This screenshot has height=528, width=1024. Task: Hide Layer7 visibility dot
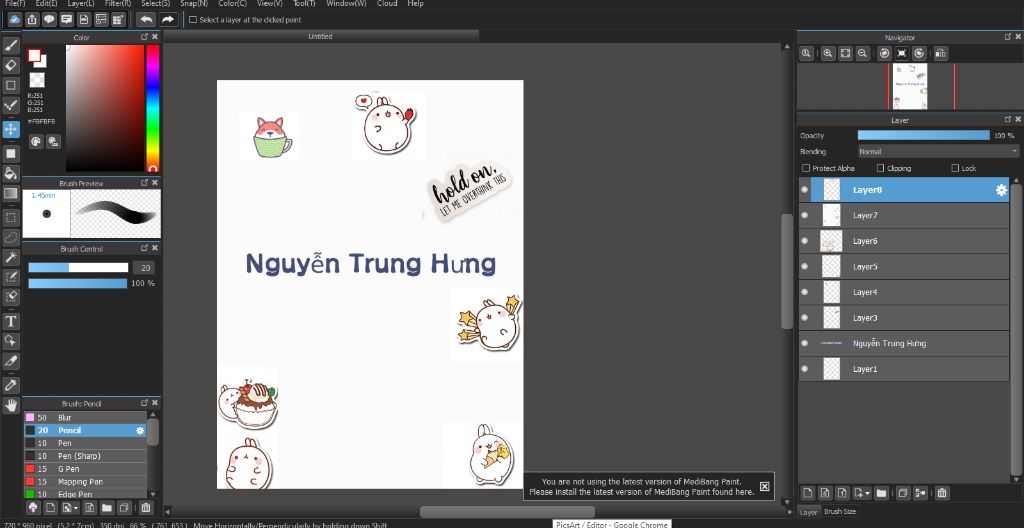coord(805,215)
